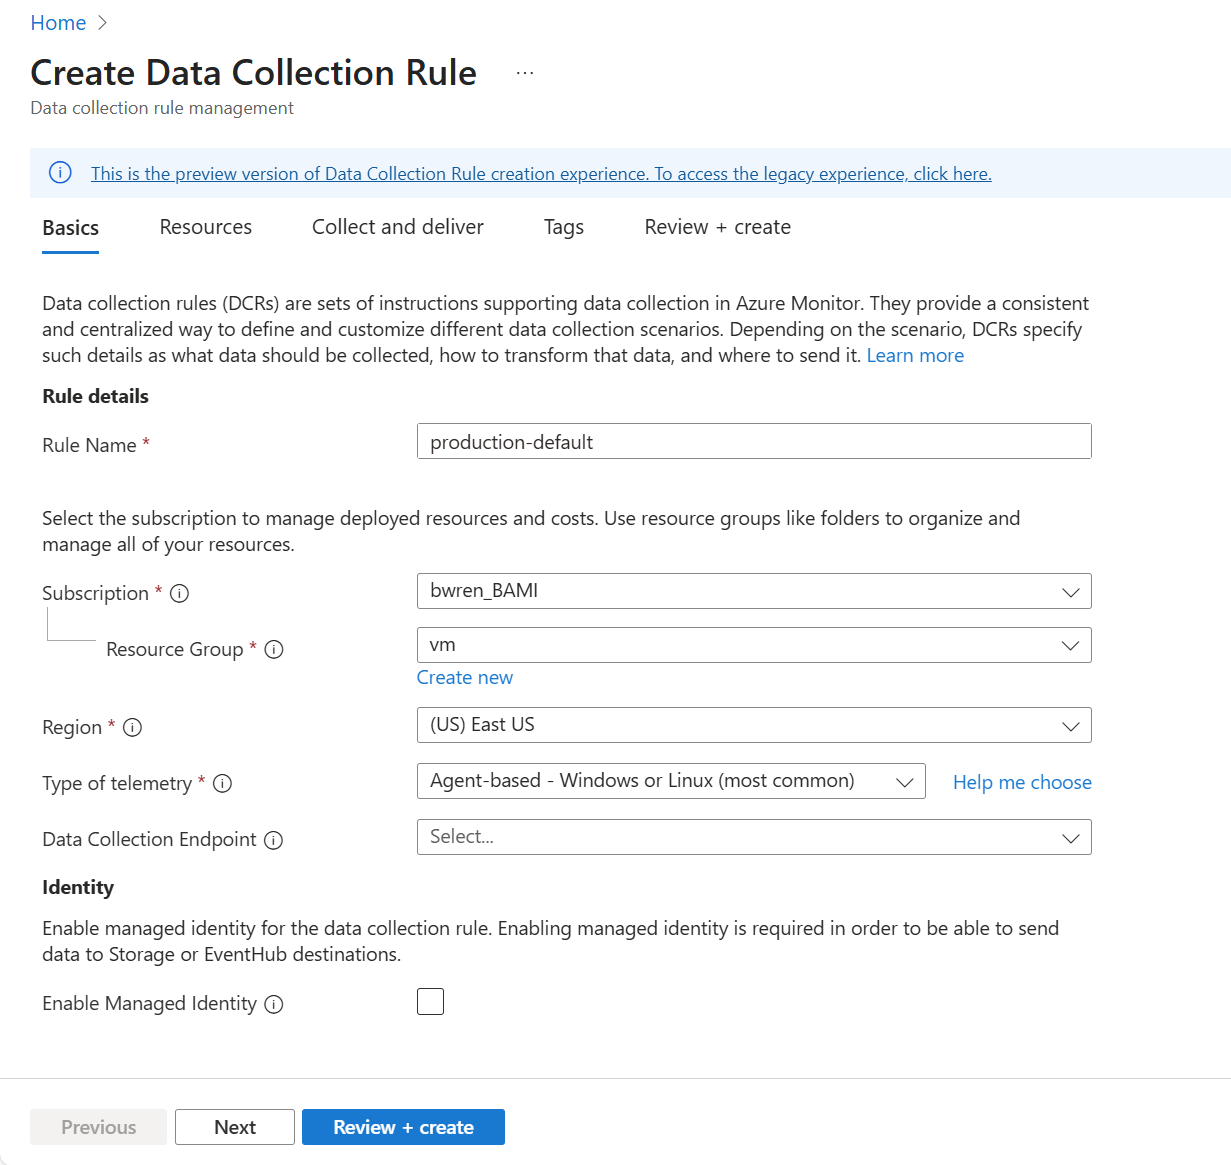Follow the Help me choose link

[x=1022, y=782]
